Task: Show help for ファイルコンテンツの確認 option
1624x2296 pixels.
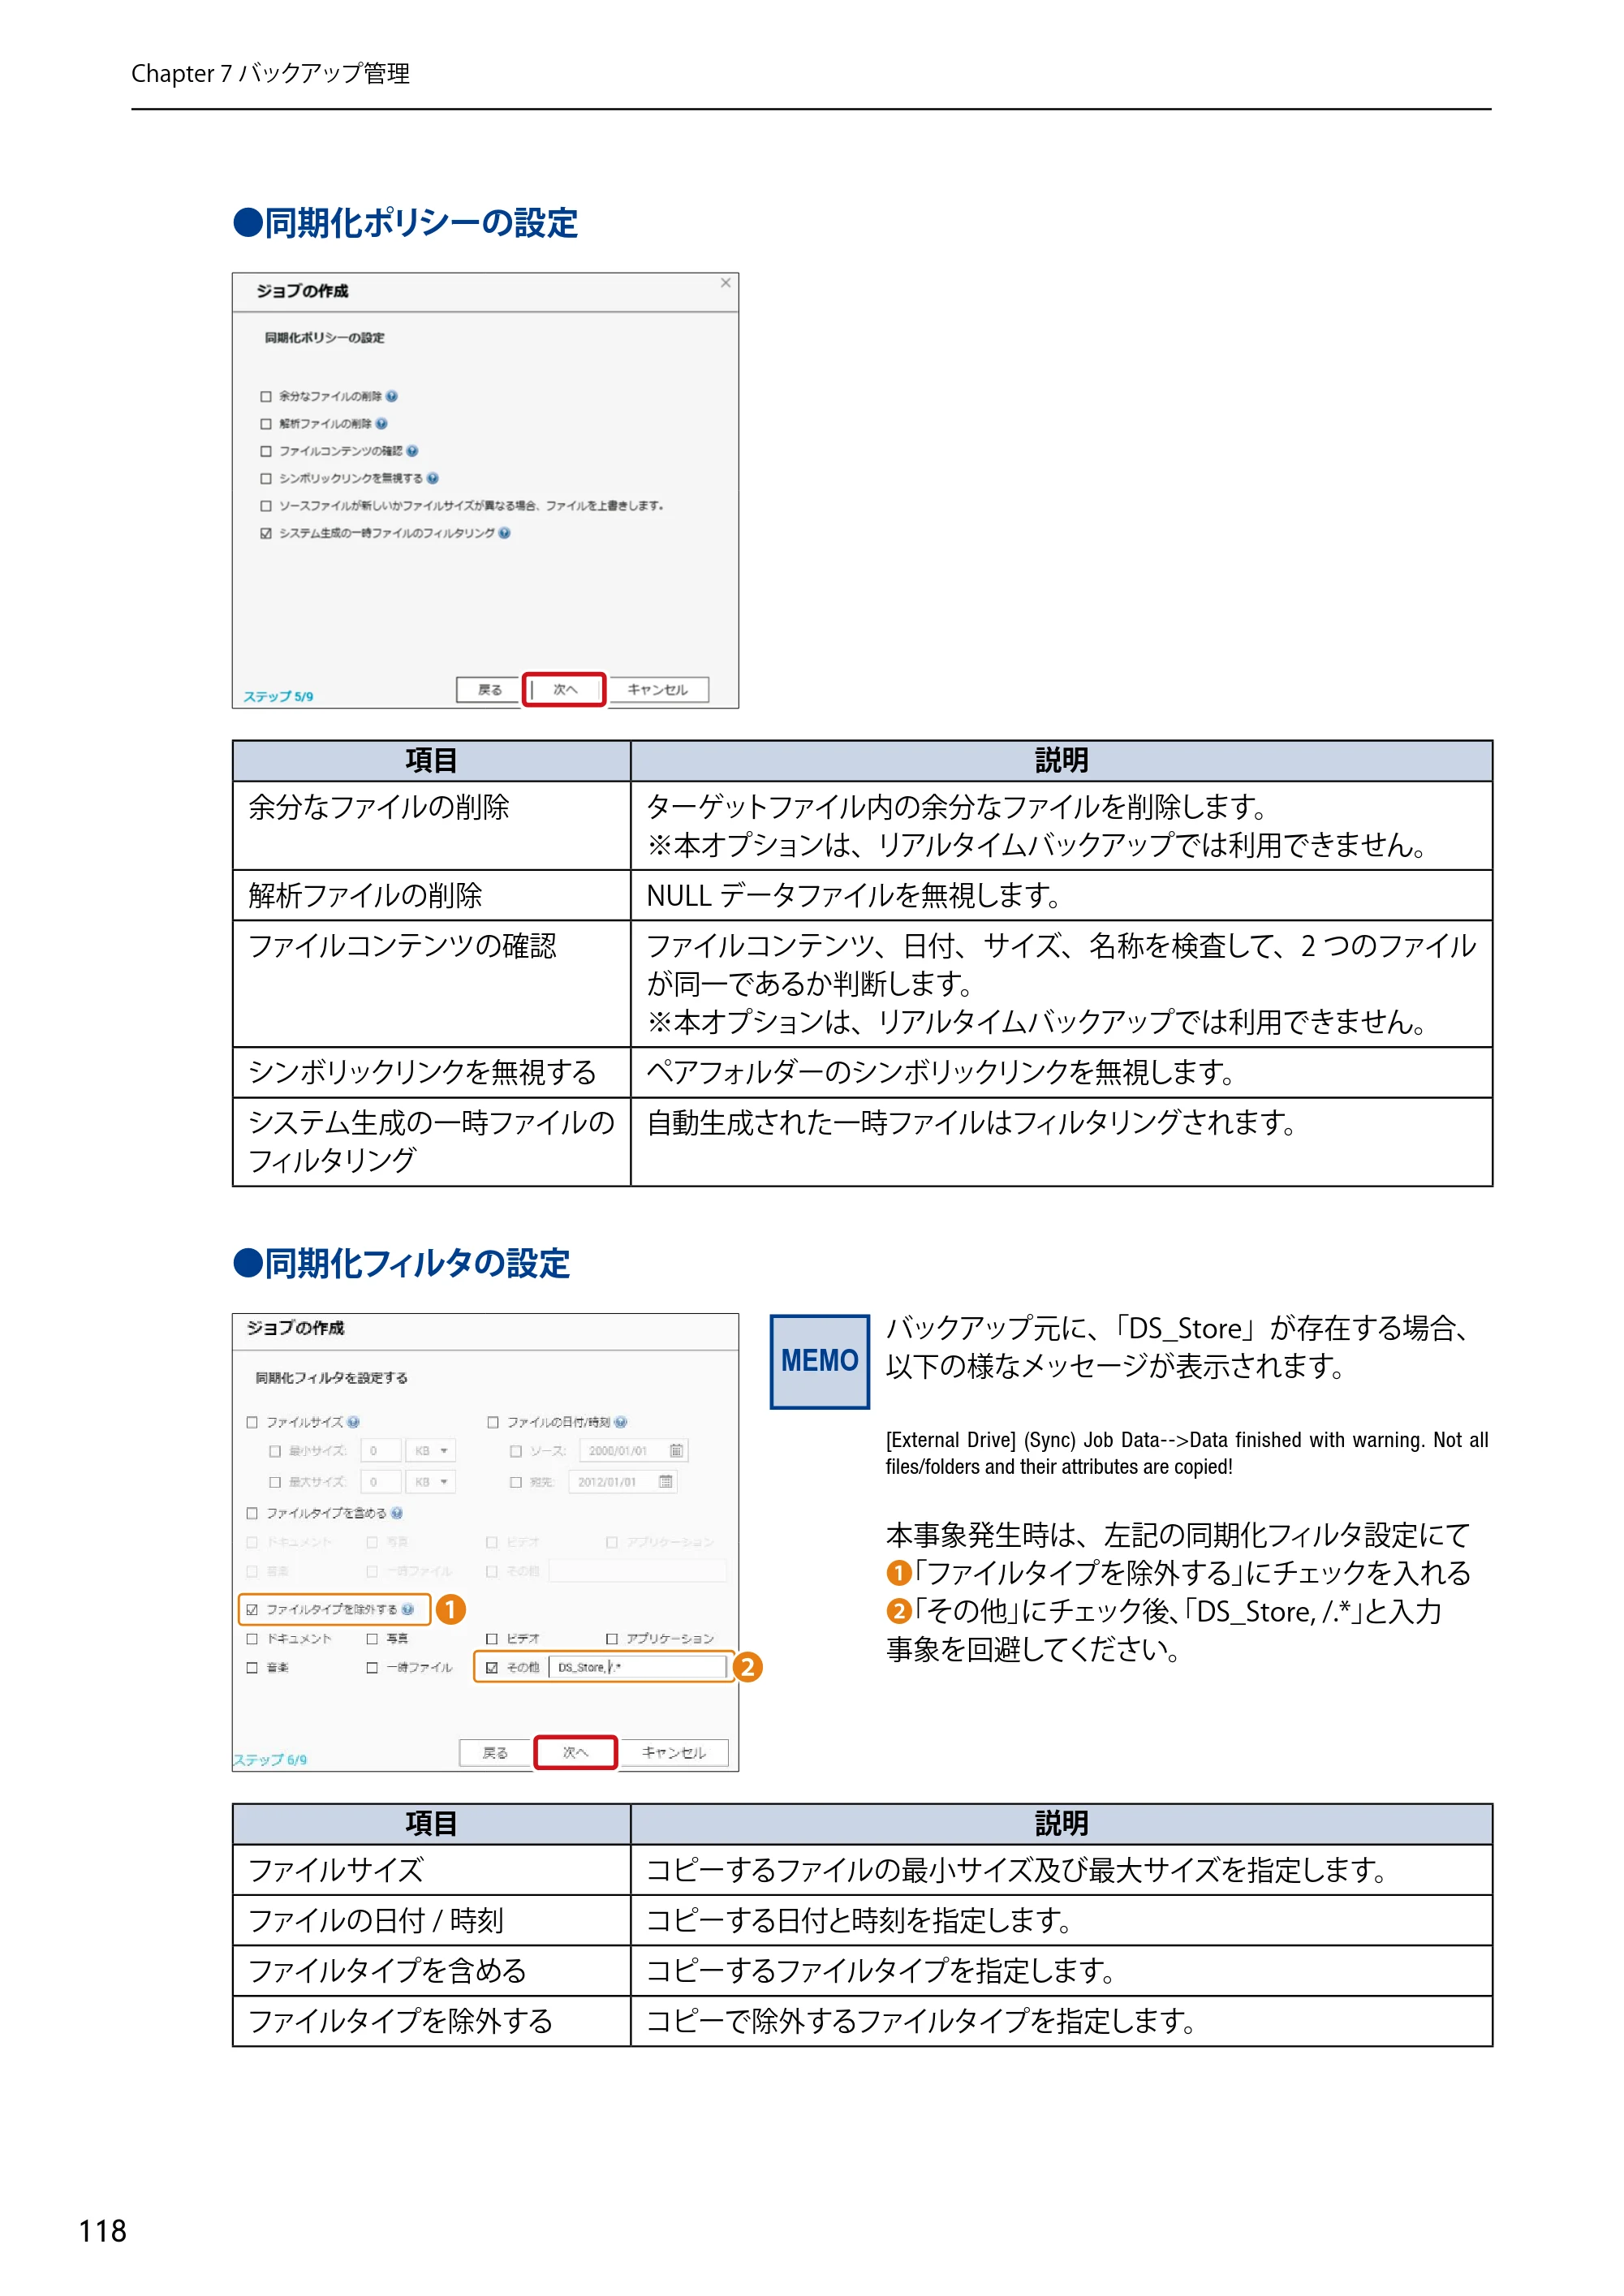Action: [x=413, y=451]
